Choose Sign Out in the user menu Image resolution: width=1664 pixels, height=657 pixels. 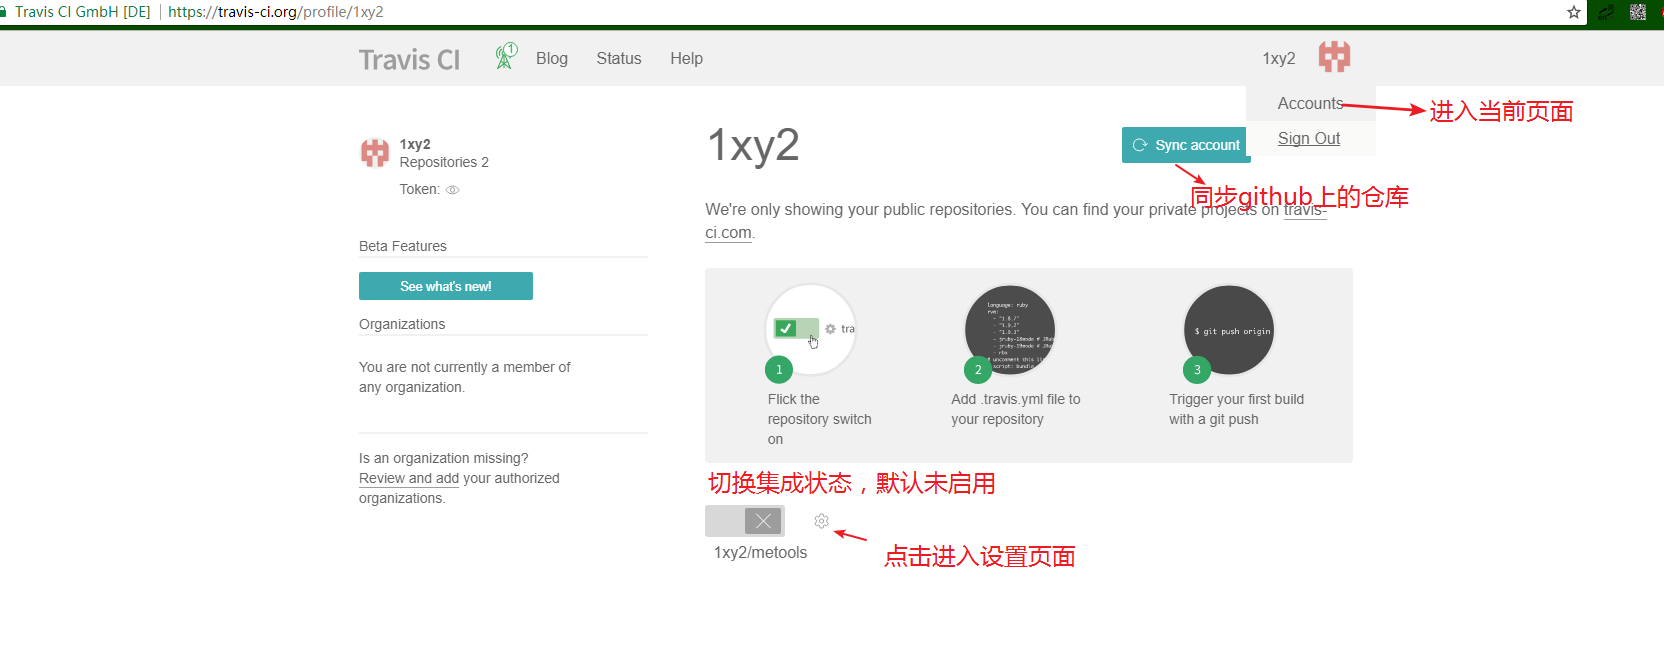(1308, 139)
